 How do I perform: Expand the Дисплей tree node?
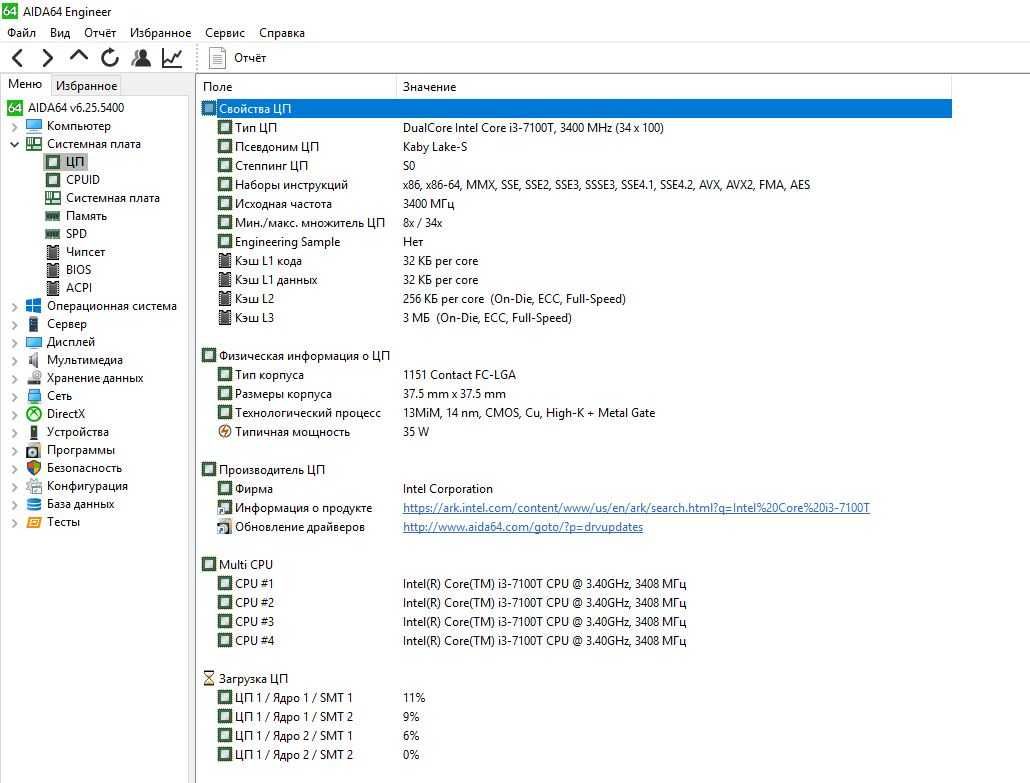point(14,342)
